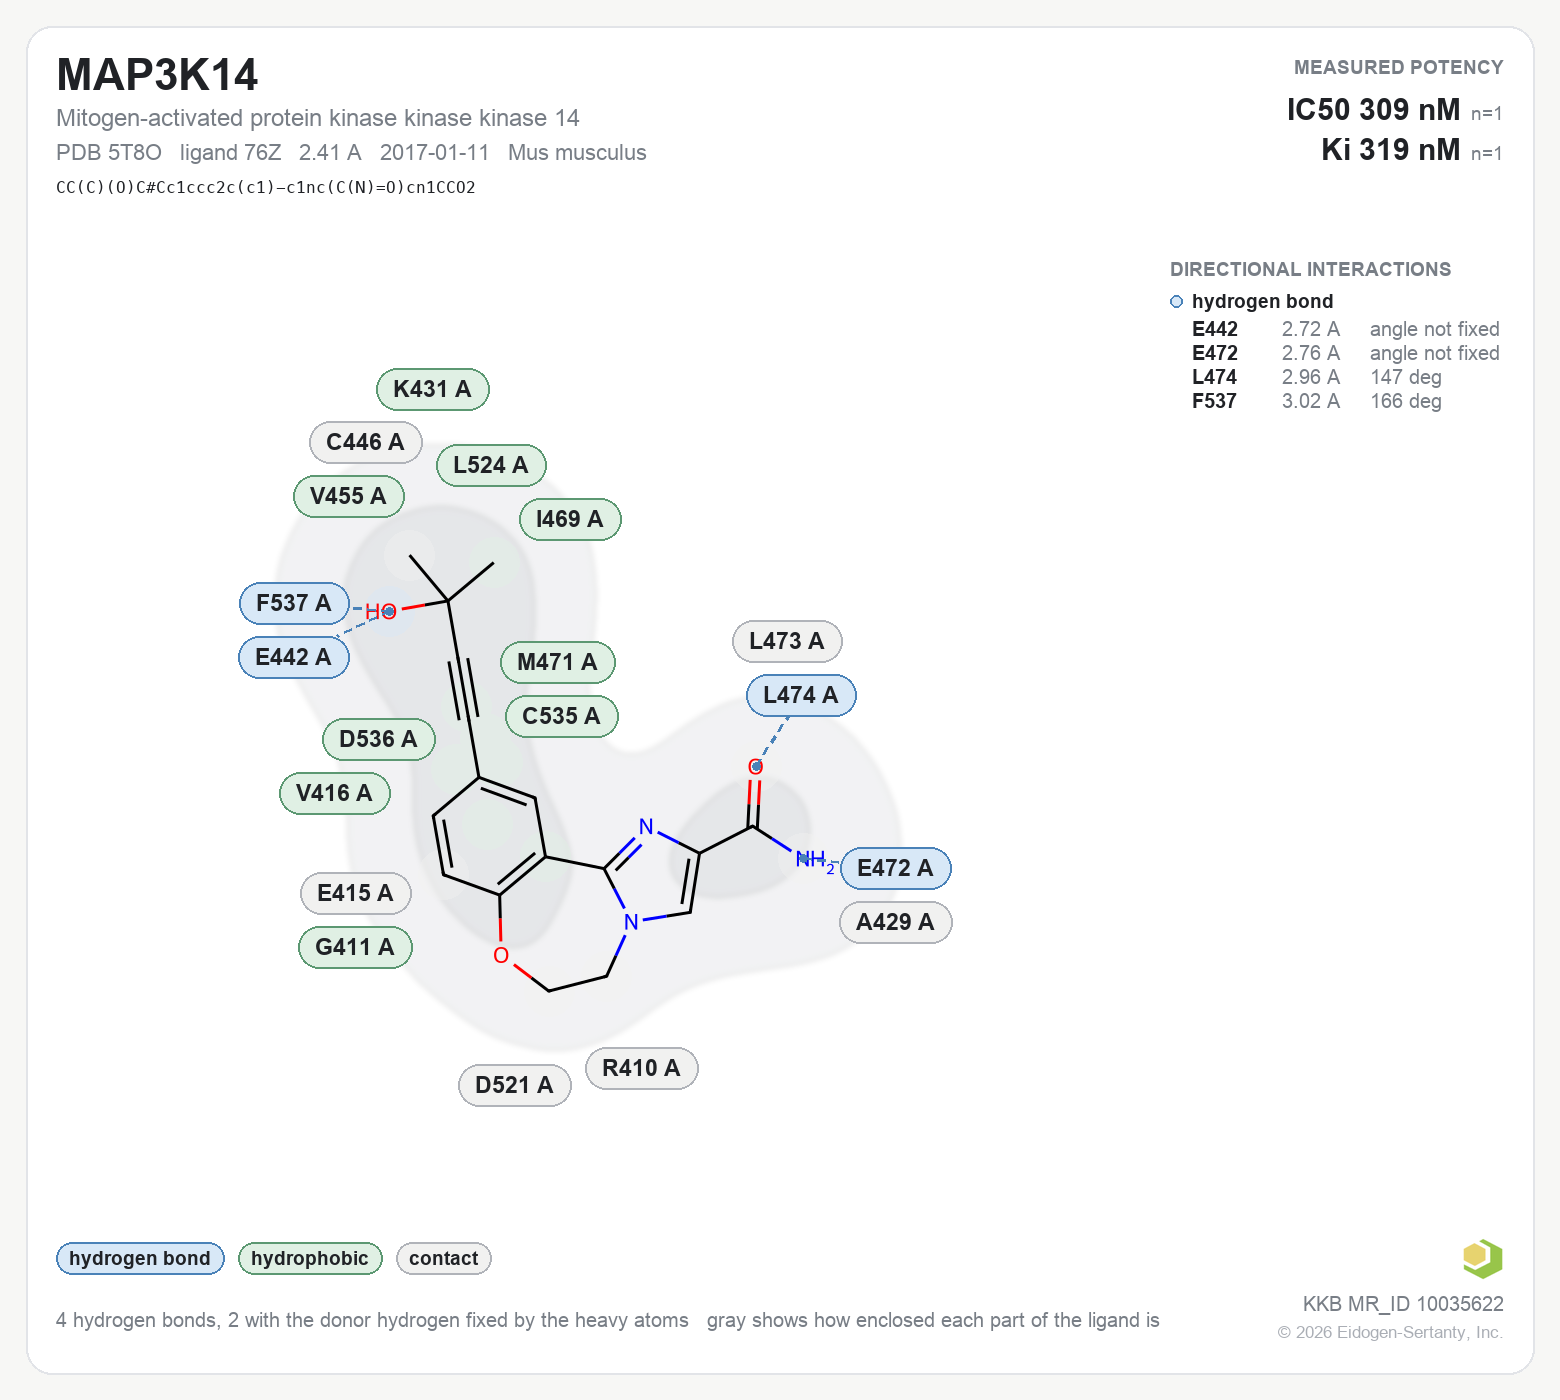Image resolution: width=1560 pixels, height=1400 pixels.
Task: Select the E442 A hydrogen bond residue
Action: point(293,657)
